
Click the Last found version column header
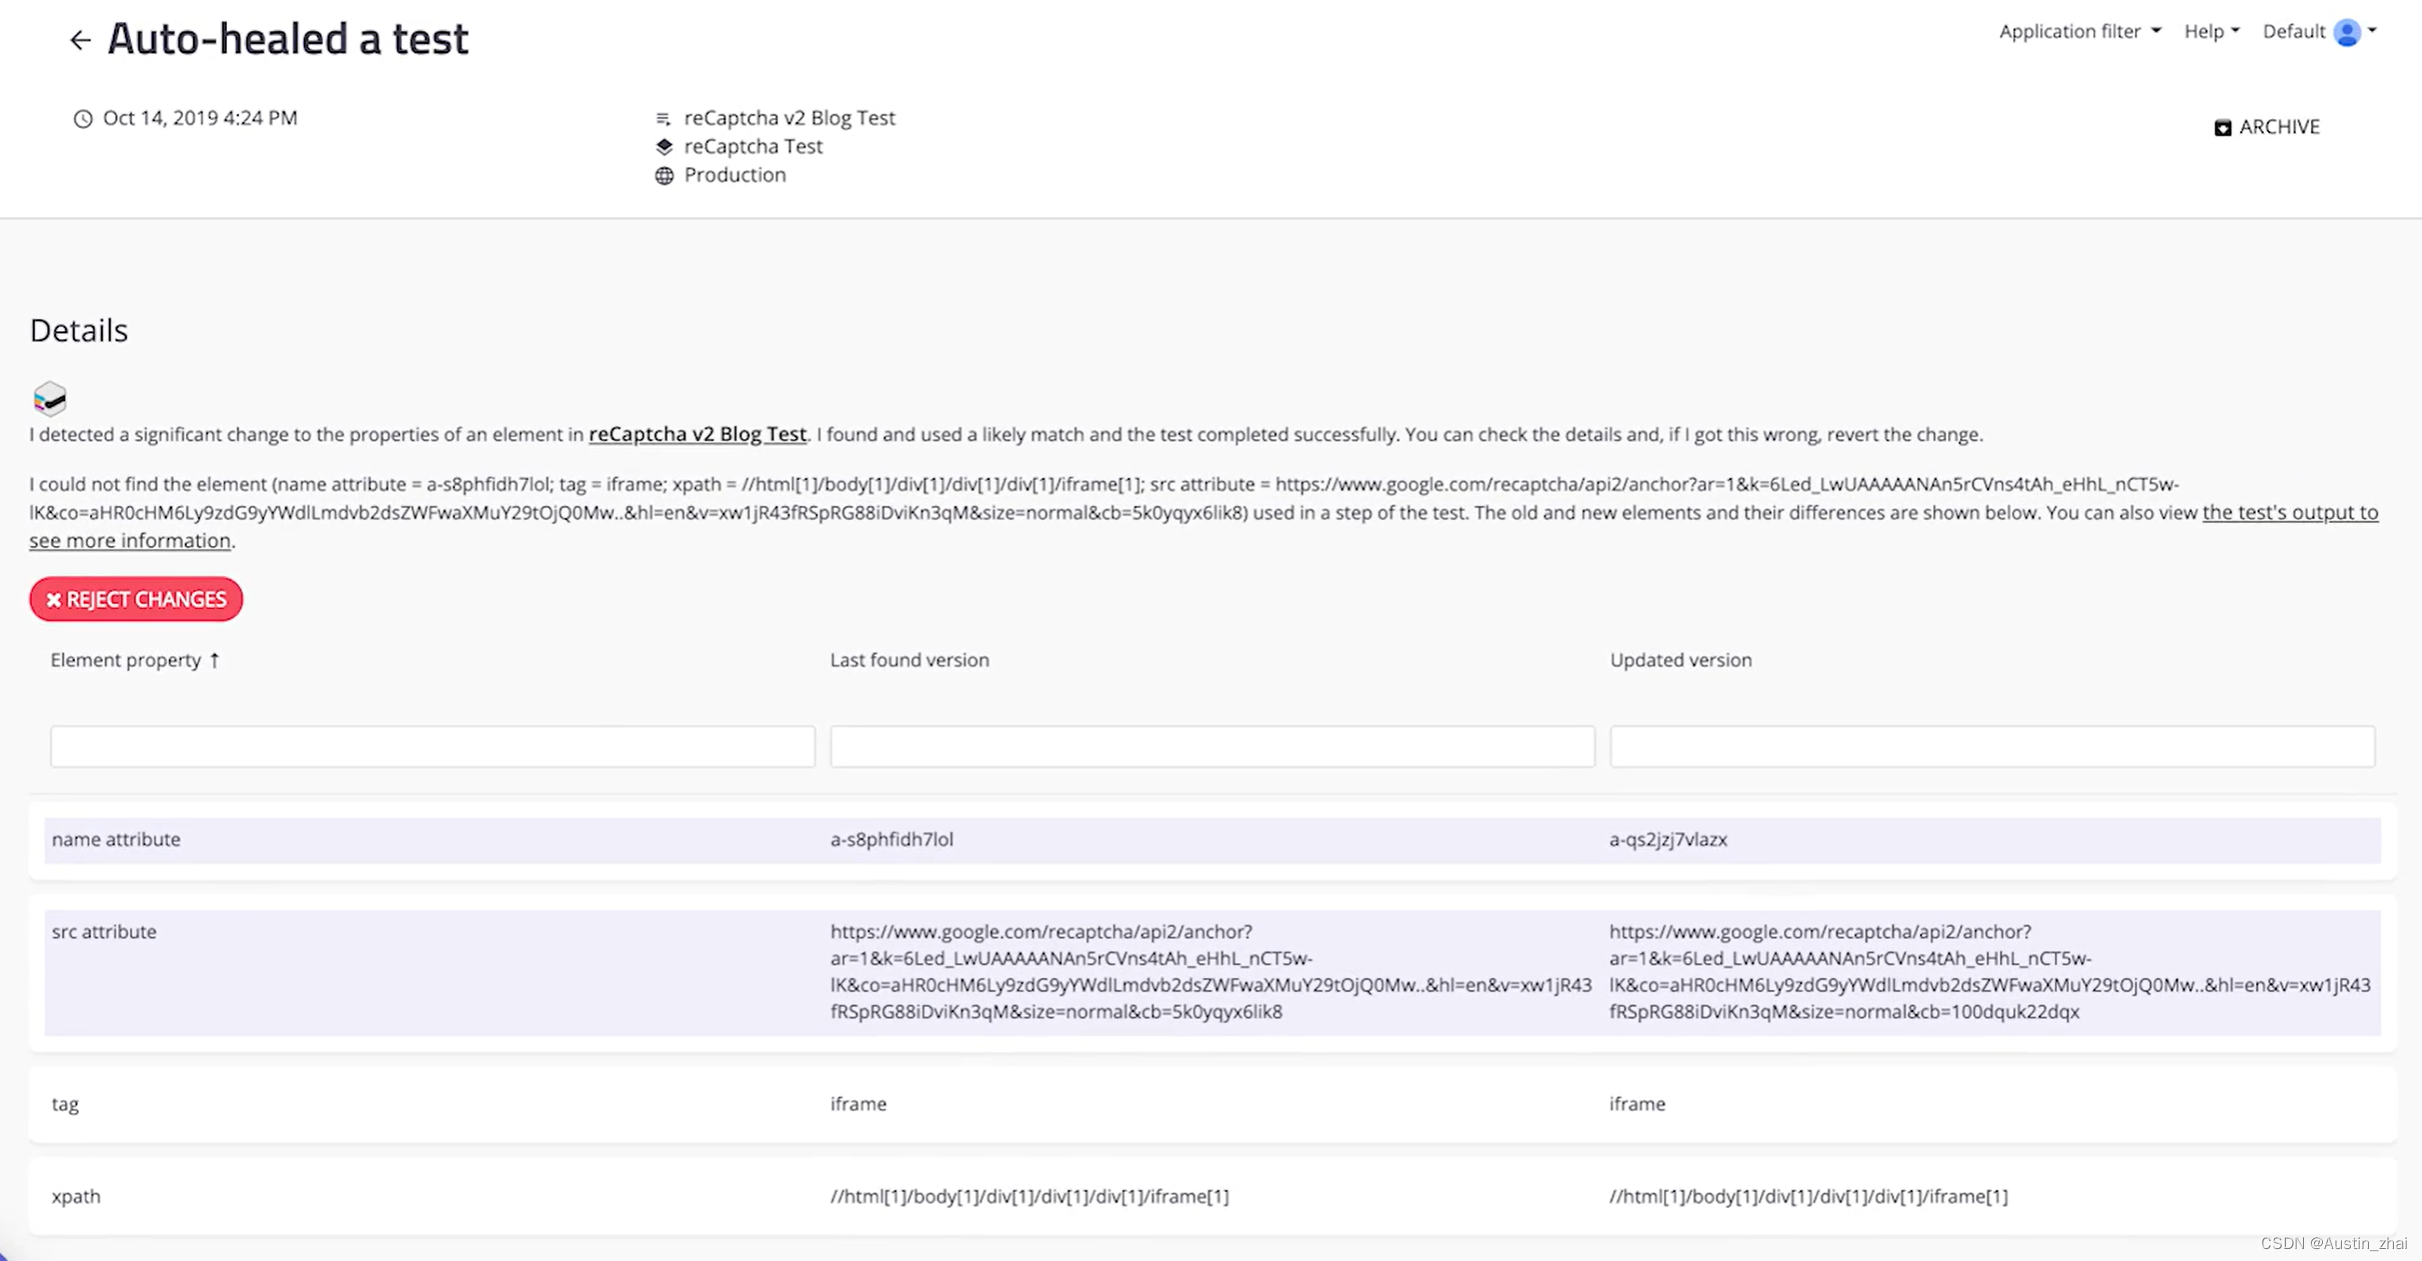pos(909,660)
